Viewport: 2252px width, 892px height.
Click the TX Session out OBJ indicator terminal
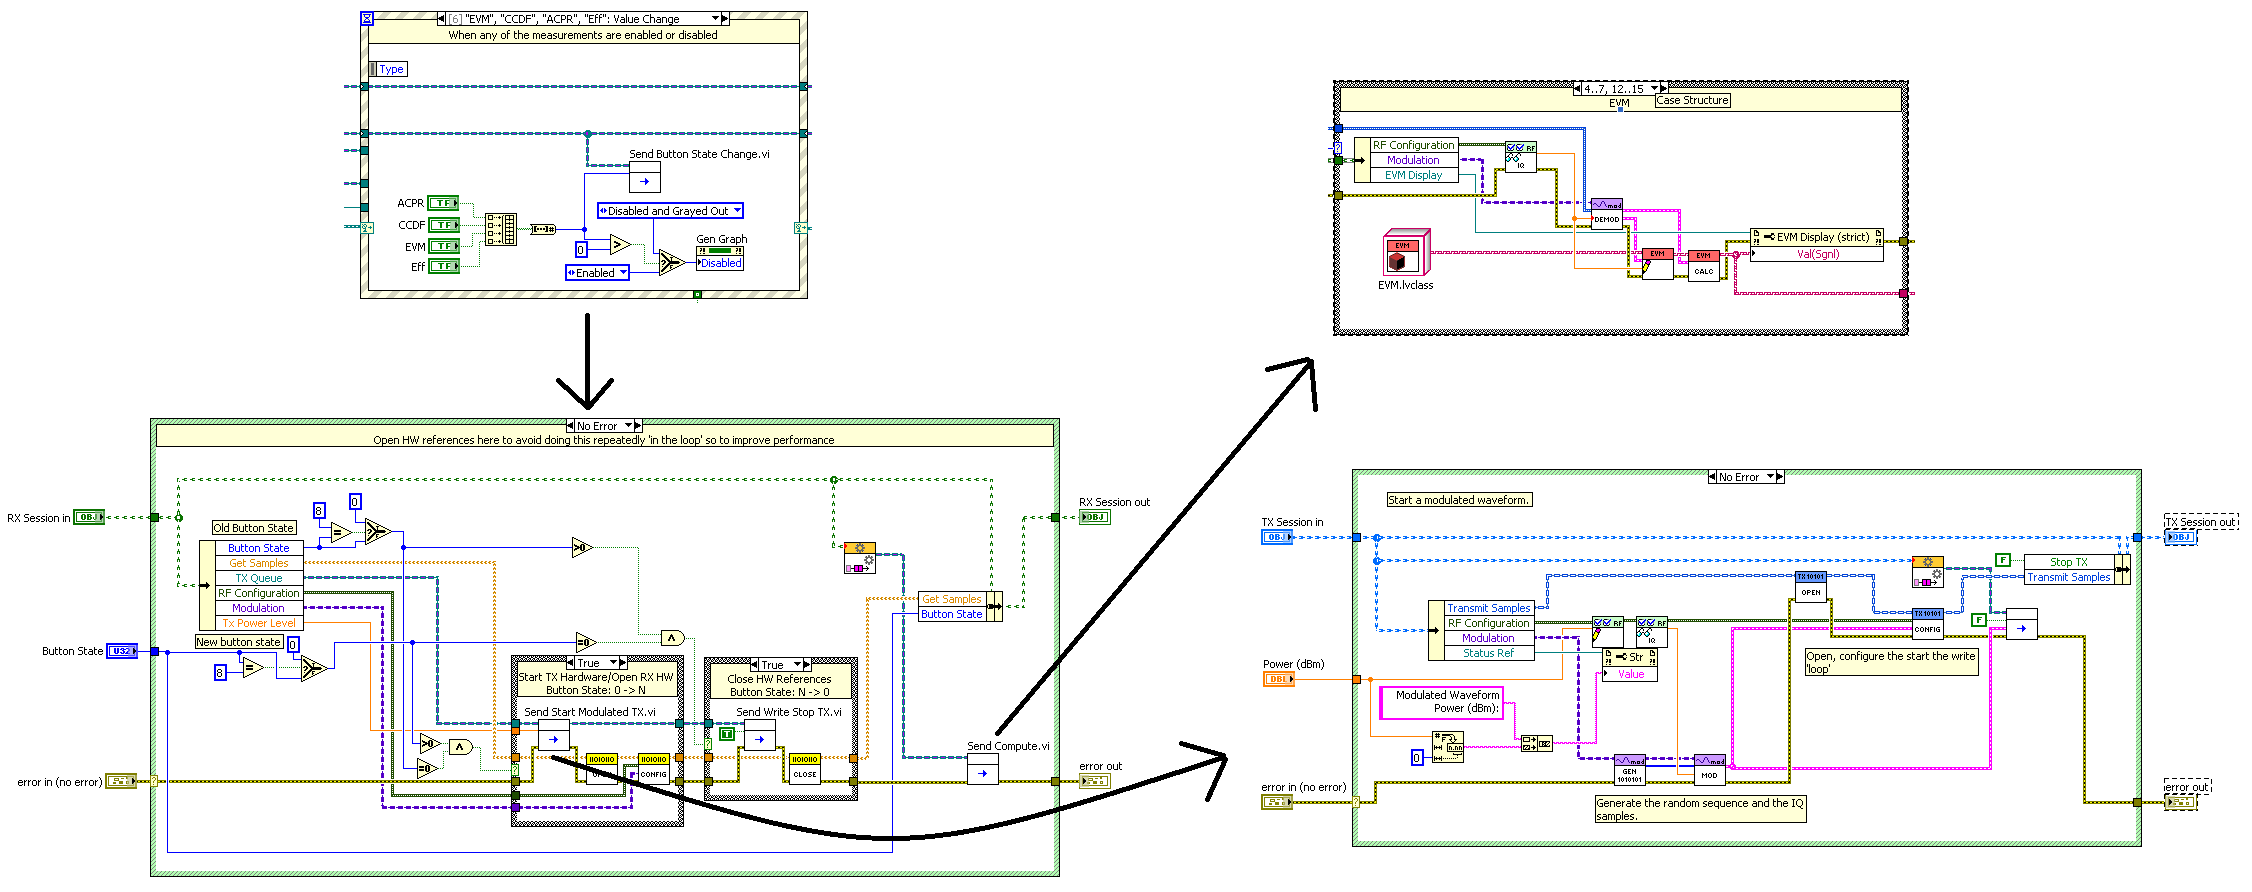tap(2181, 537)
